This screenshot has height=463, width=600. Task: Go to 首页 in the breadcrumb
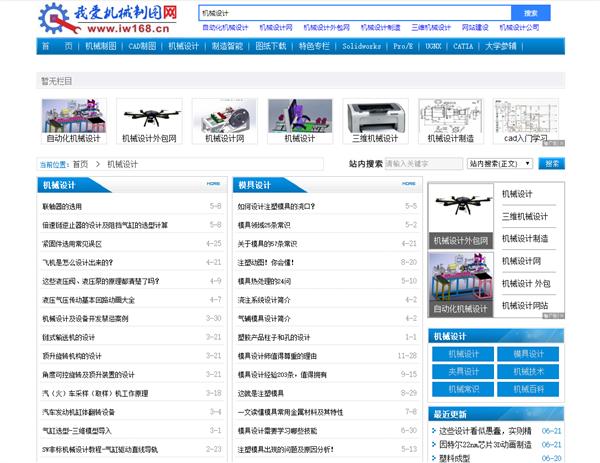(80, 164)
